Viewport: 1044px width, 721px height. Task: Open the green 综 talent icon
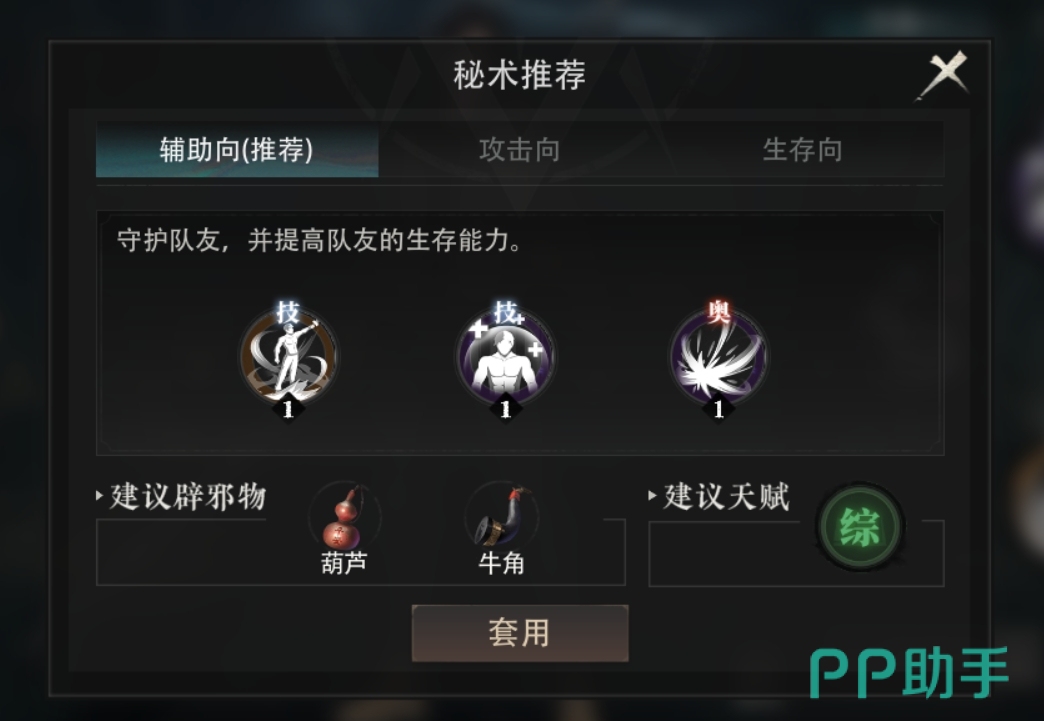(x=860, y=527)
